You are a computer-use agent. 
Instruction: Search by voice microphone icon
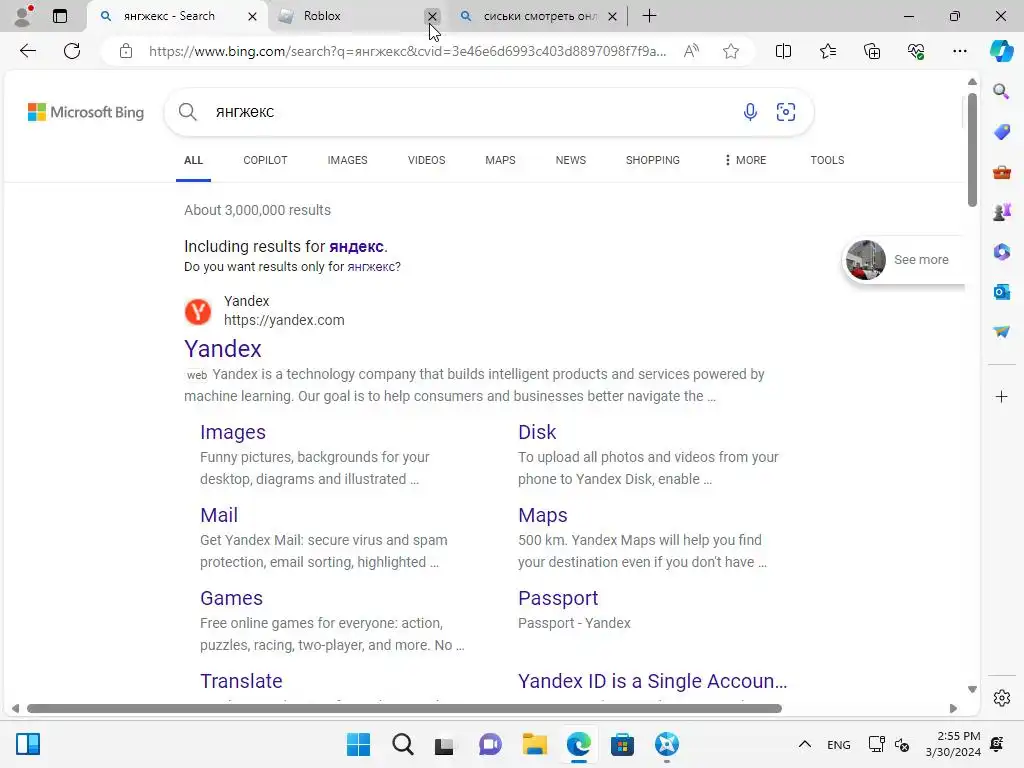click(750, 112)
